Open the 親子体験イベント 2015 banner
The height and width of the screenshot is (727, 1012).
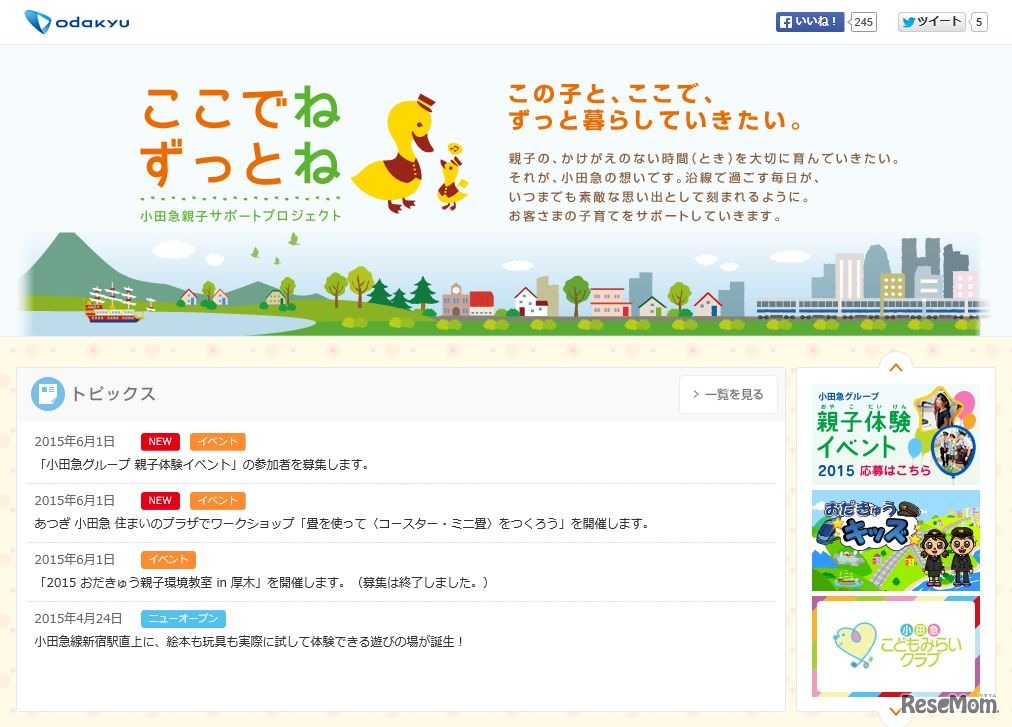(896, 435)
